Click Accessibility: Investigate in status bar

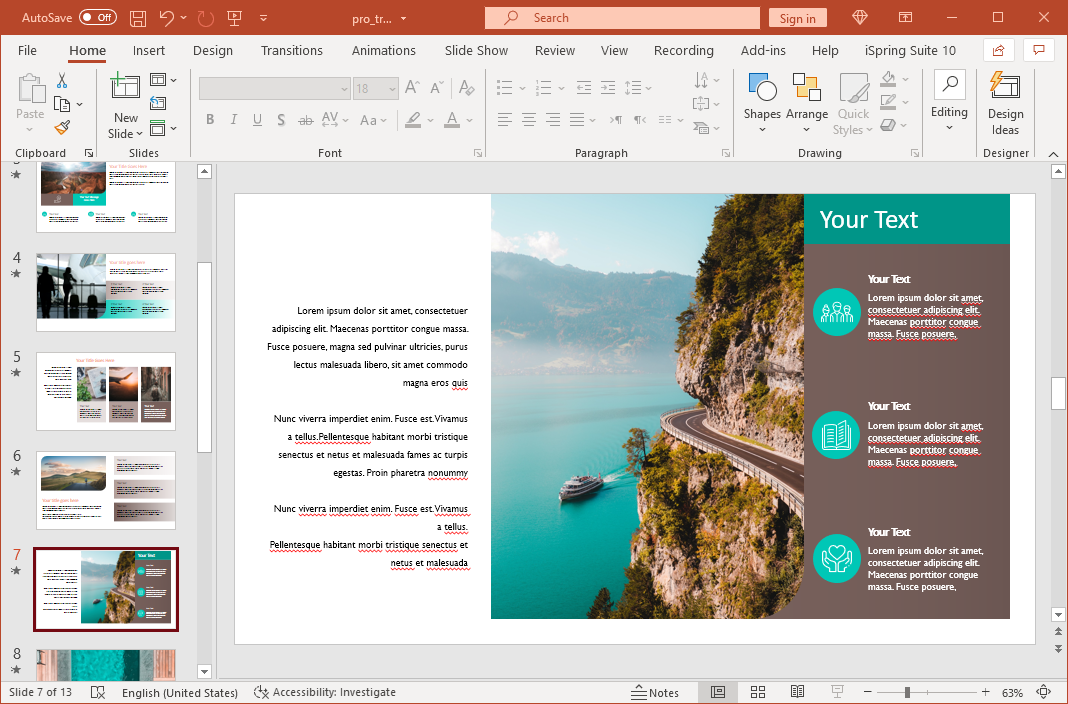pyautogui.click(x=325, y=692)
